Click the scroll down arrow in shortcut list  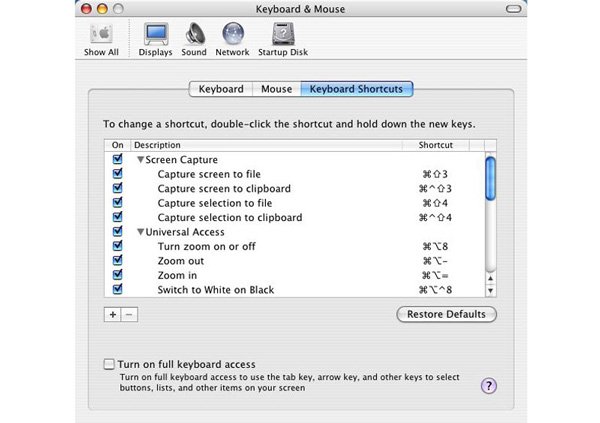pyautogui.click(x=490, y=291)
